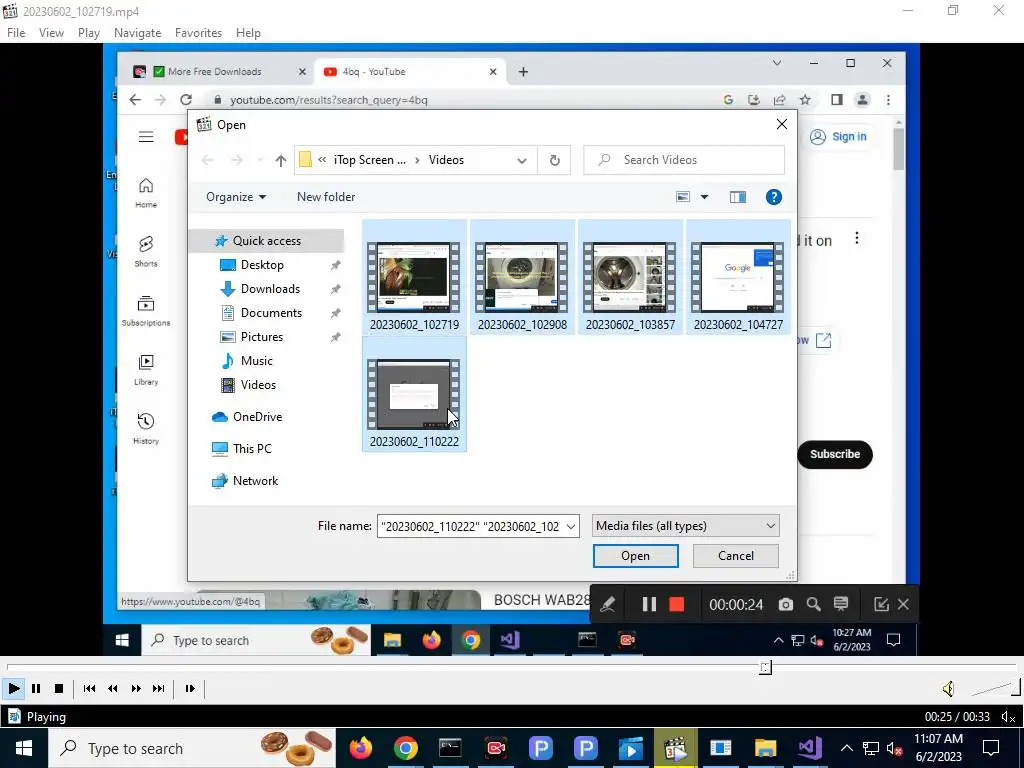Open YouTube Shorts in sidebar
The width and height of the screenshot is (1024, 768).
146,251
